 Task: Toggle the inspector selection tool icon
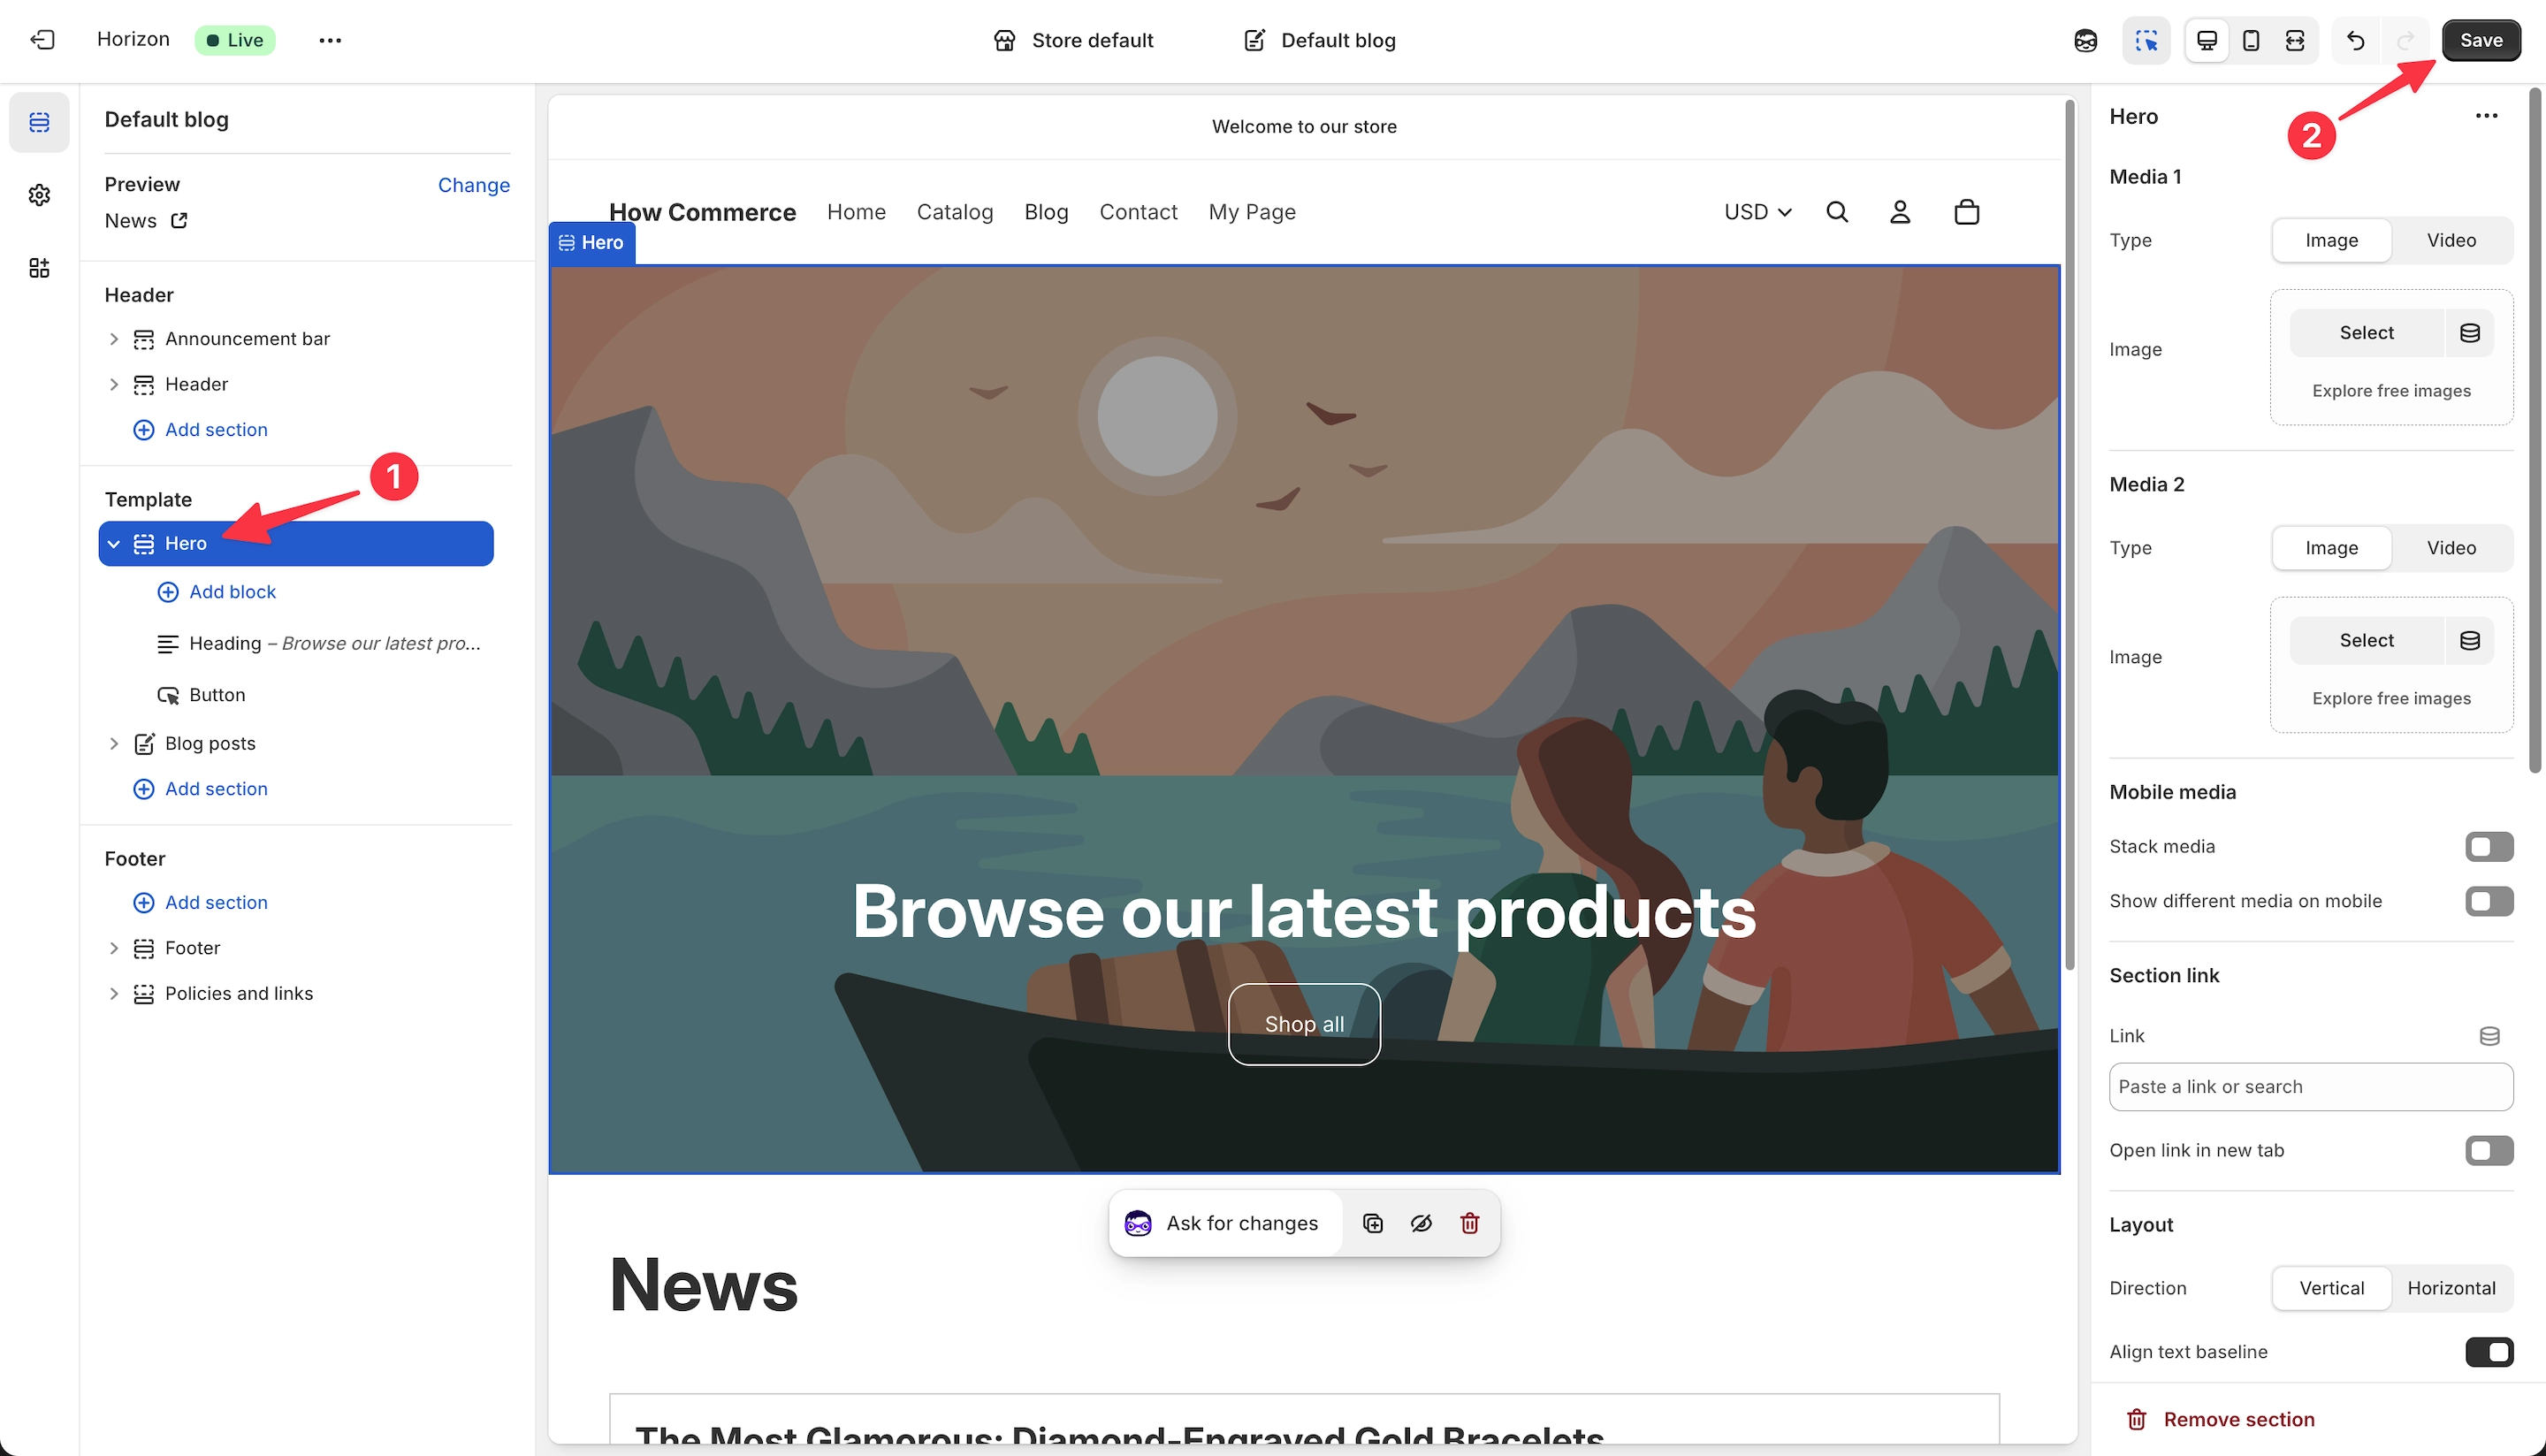tap(2146, 40)
